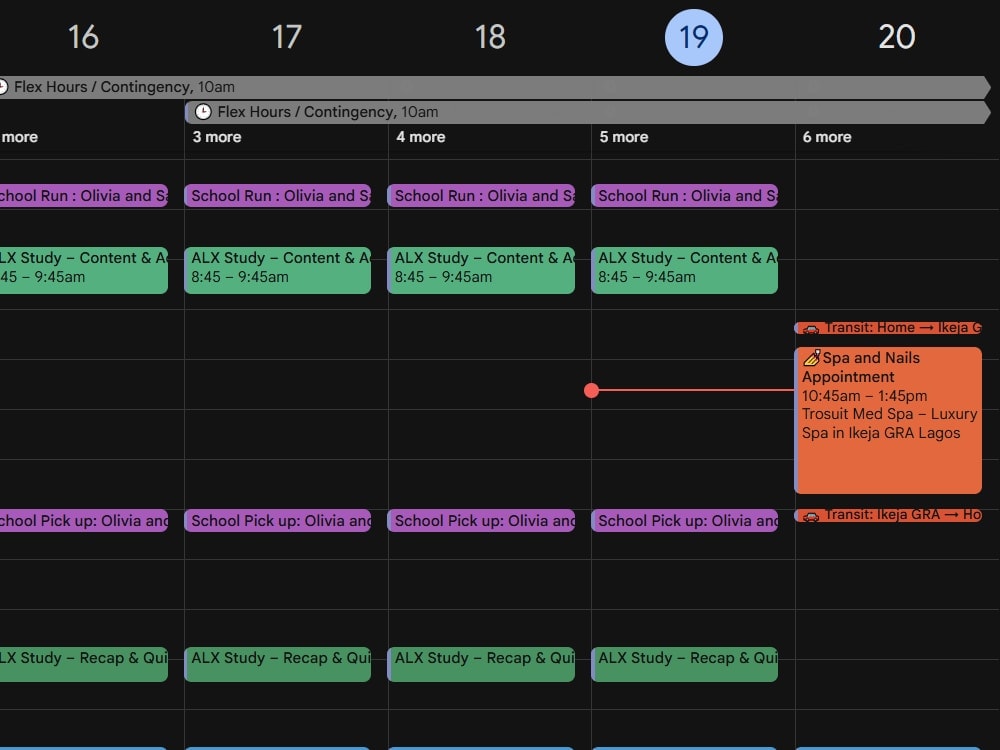Open ALX Study Recap event on day 18
Screen dimensions: 1000x750
pos(481,665)
